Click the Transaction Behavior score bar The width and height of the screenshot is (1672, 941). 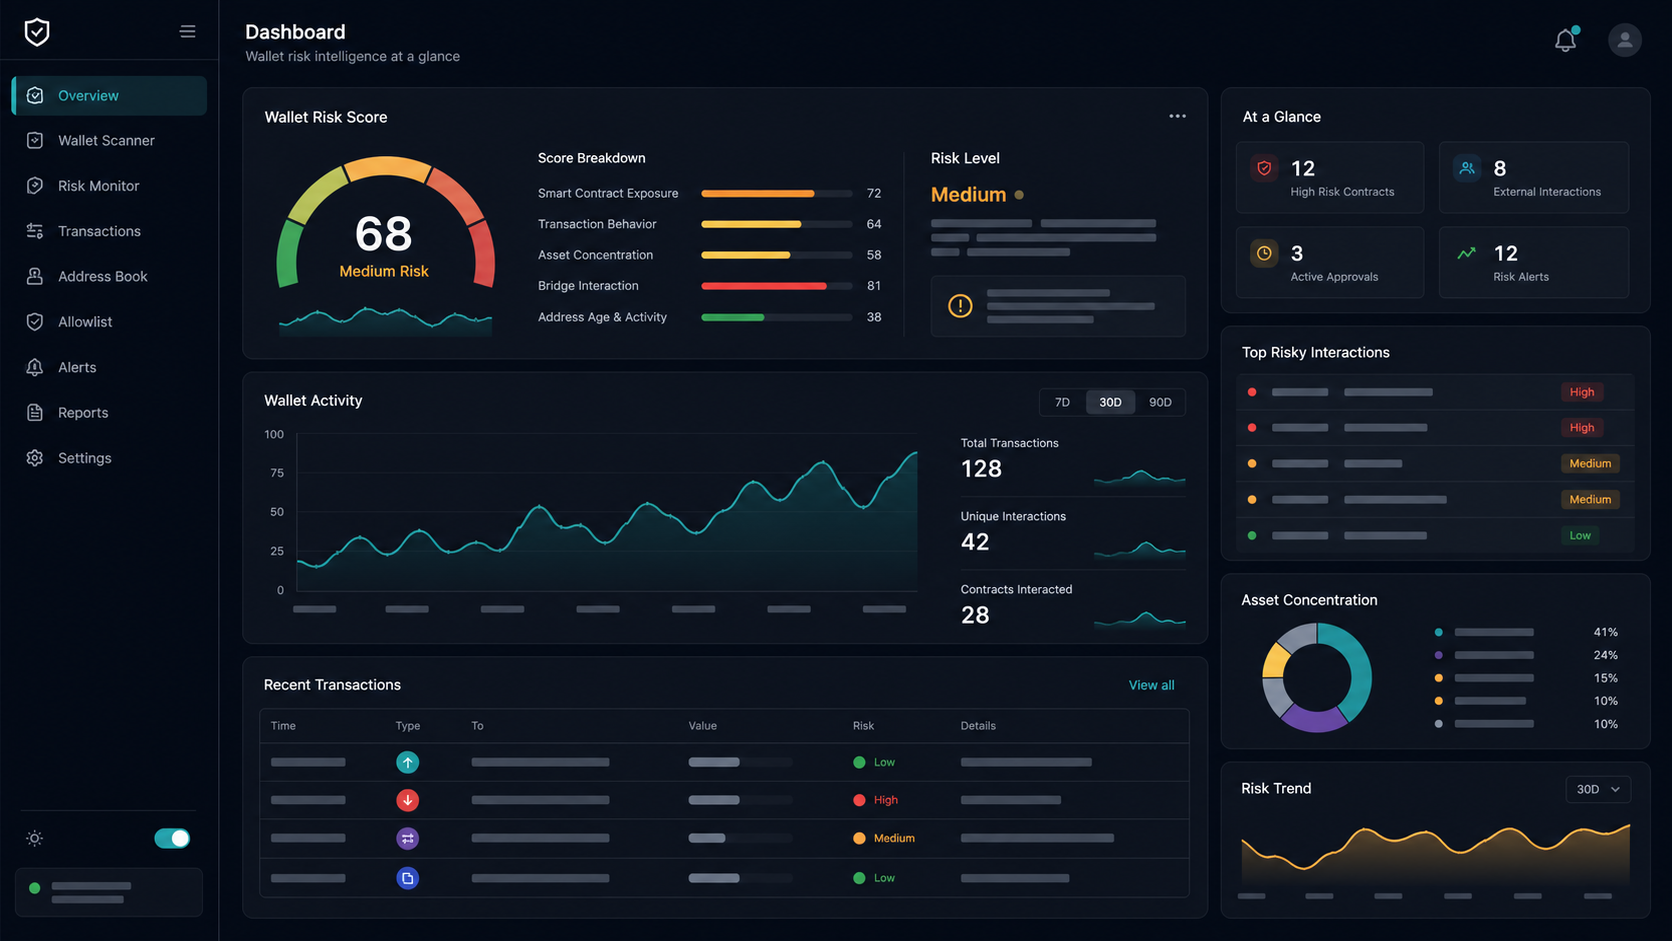click(x=777, y=224)
